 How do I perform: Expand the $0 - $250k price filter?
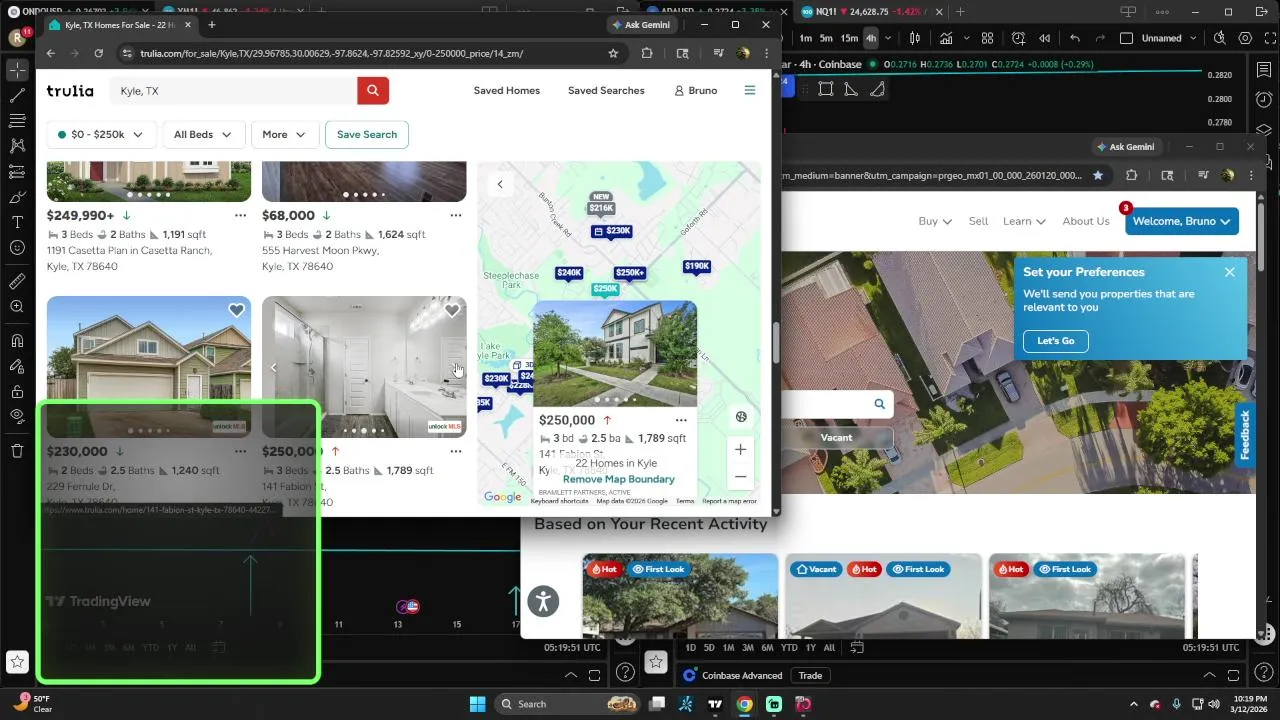(x=100, y=134)
